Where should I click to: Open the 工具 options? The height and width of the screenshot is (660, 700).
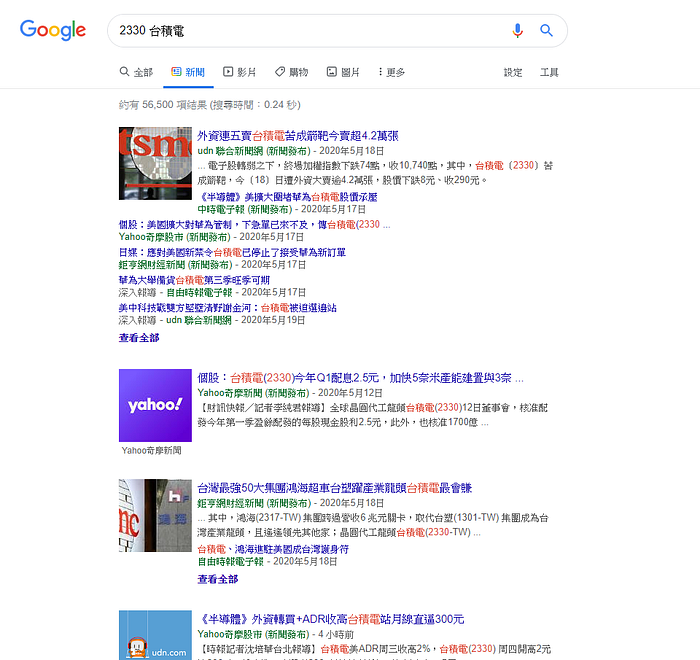(549, 72)
